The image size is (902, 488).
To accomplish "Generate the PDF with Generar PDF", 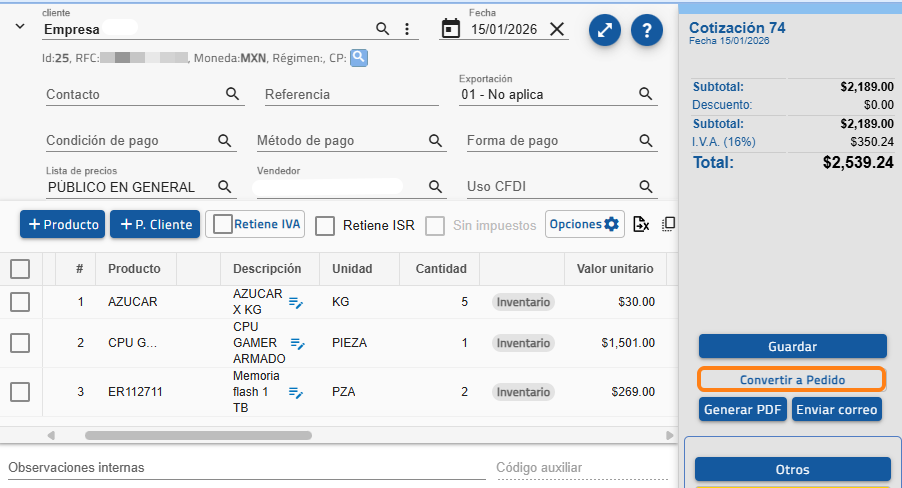I will point(742,410).
